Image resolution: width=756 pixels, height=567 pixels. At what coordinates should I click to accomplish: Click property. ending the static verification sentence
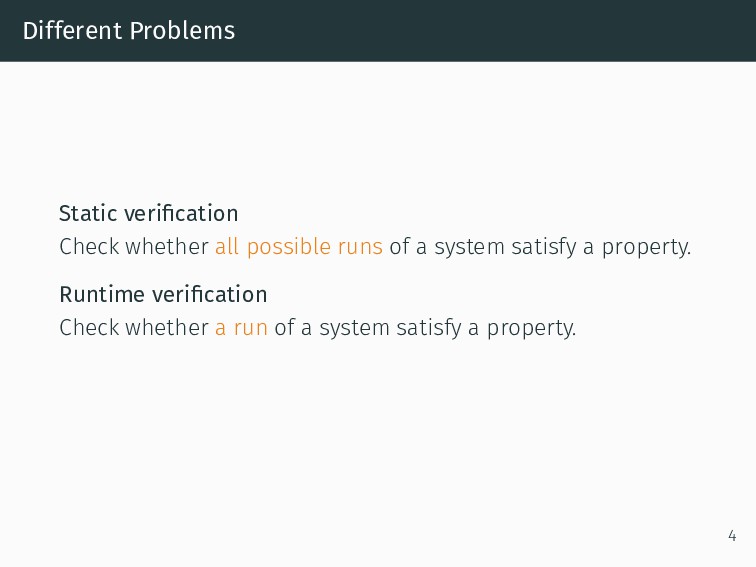point(647,247)
